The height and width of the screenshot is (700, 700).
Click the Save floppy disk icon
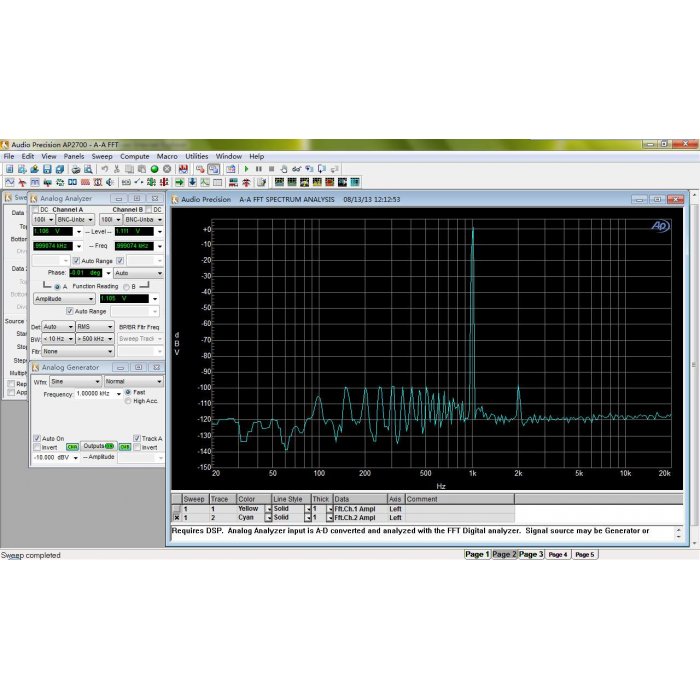(47, 169)
